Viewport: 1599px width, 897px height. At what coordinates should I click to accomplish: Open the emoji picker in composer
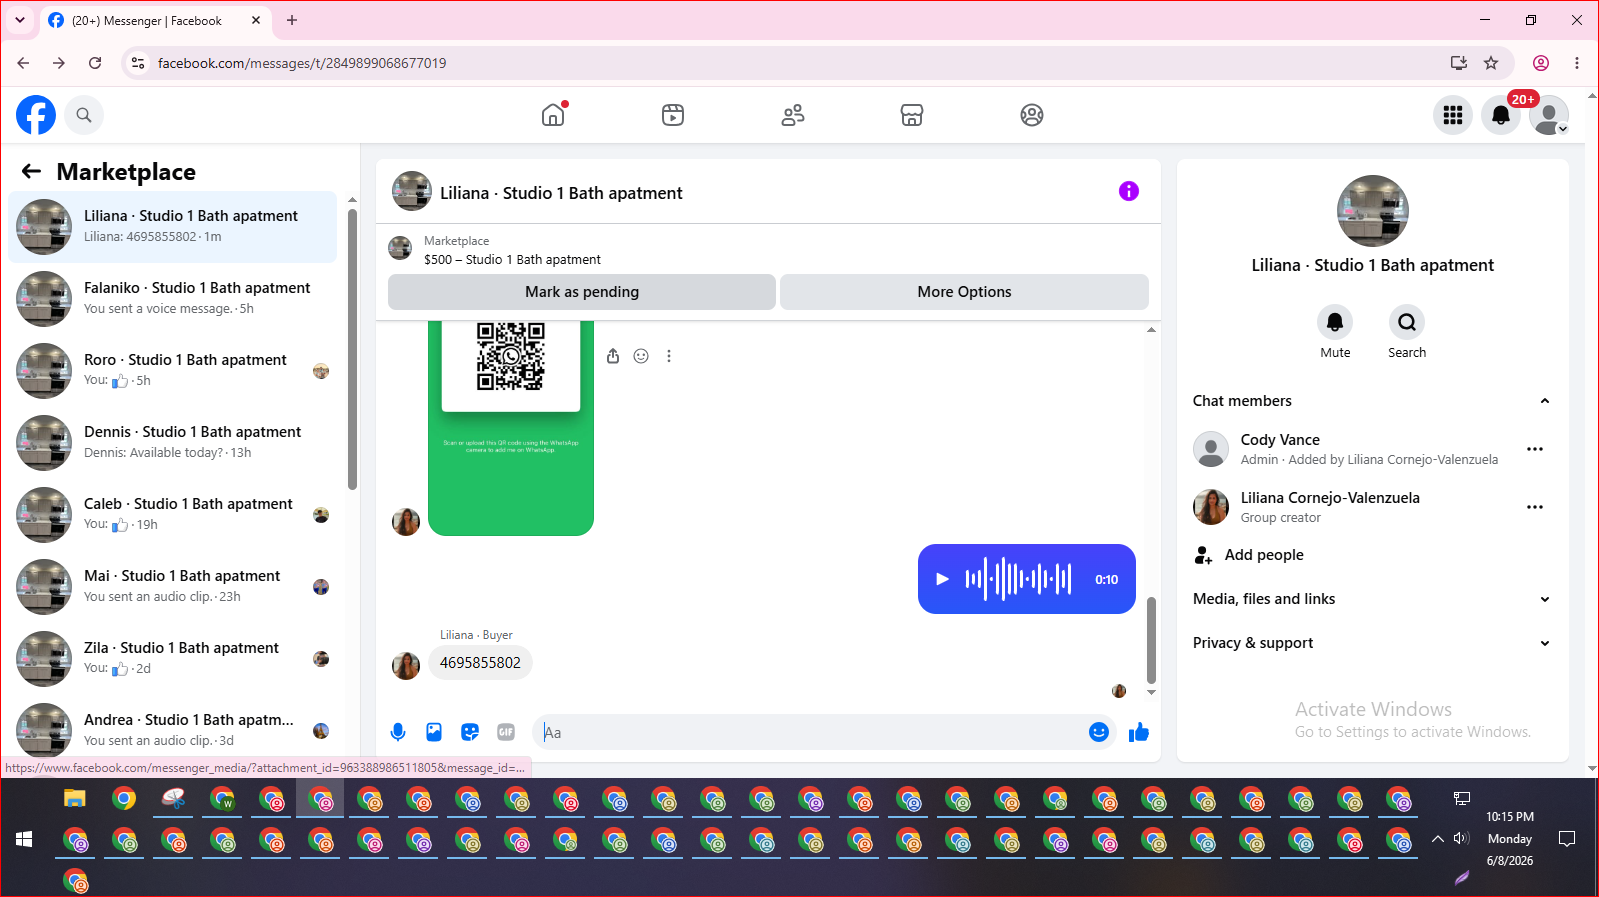pos(1099,732)
